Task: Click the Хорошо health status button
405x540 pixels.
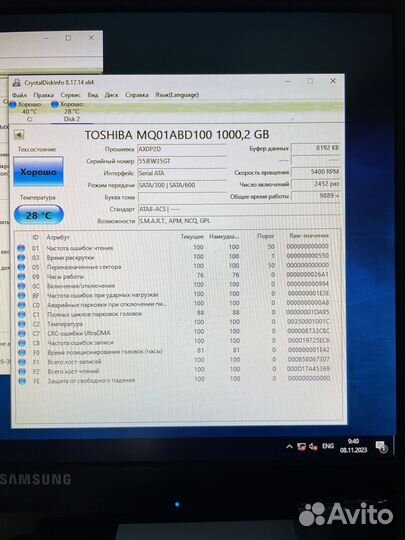Action: (x=38, y=172)
